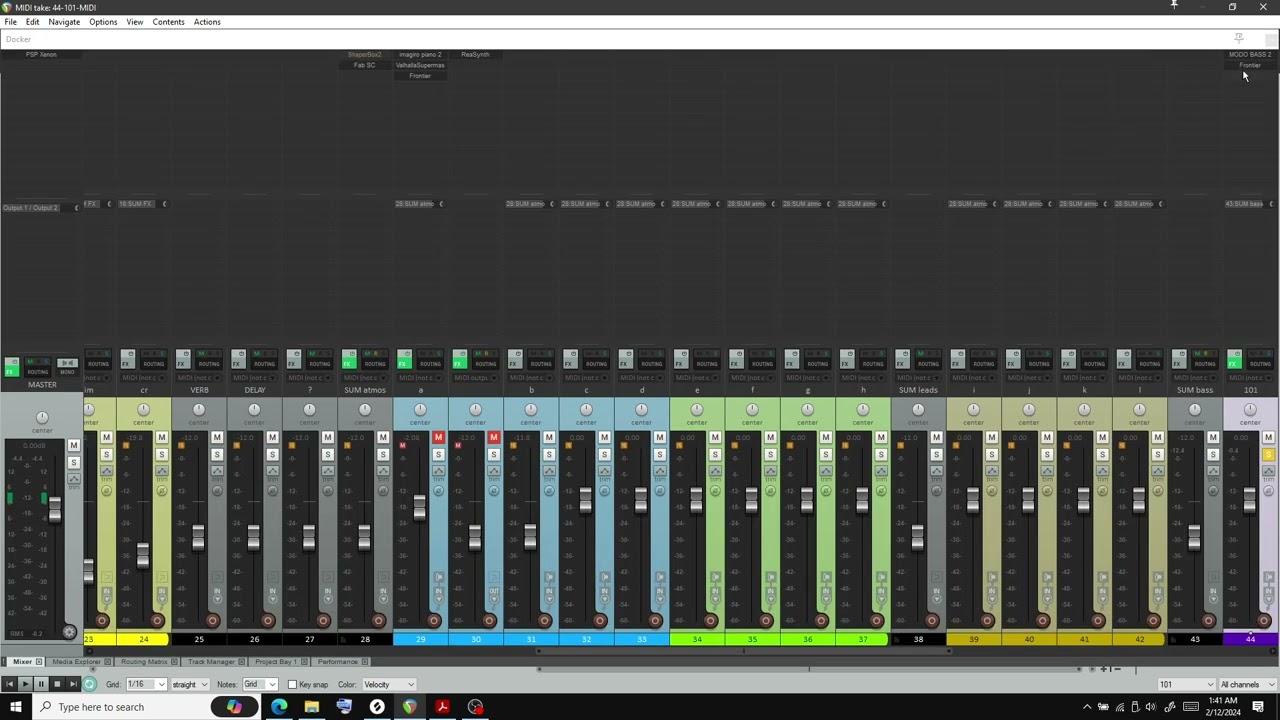
Task: Open the Grid 1/16 dropdown
Action: point(145,685)
